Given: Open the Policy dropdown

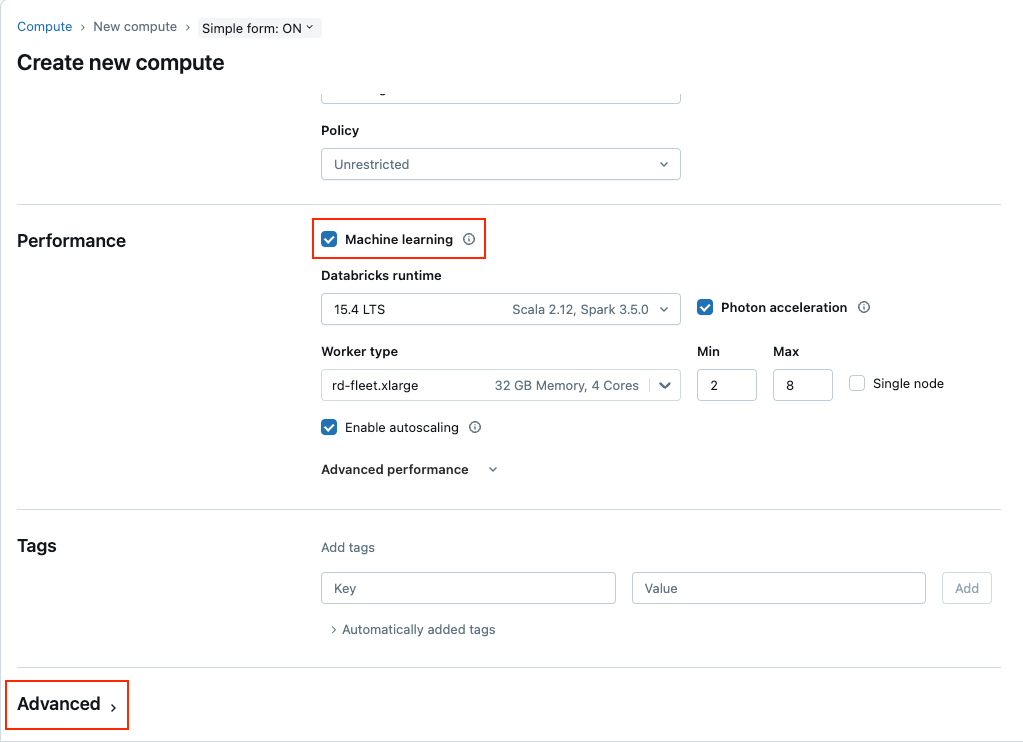Looking at the screenshot, I should tap(500, 164).
